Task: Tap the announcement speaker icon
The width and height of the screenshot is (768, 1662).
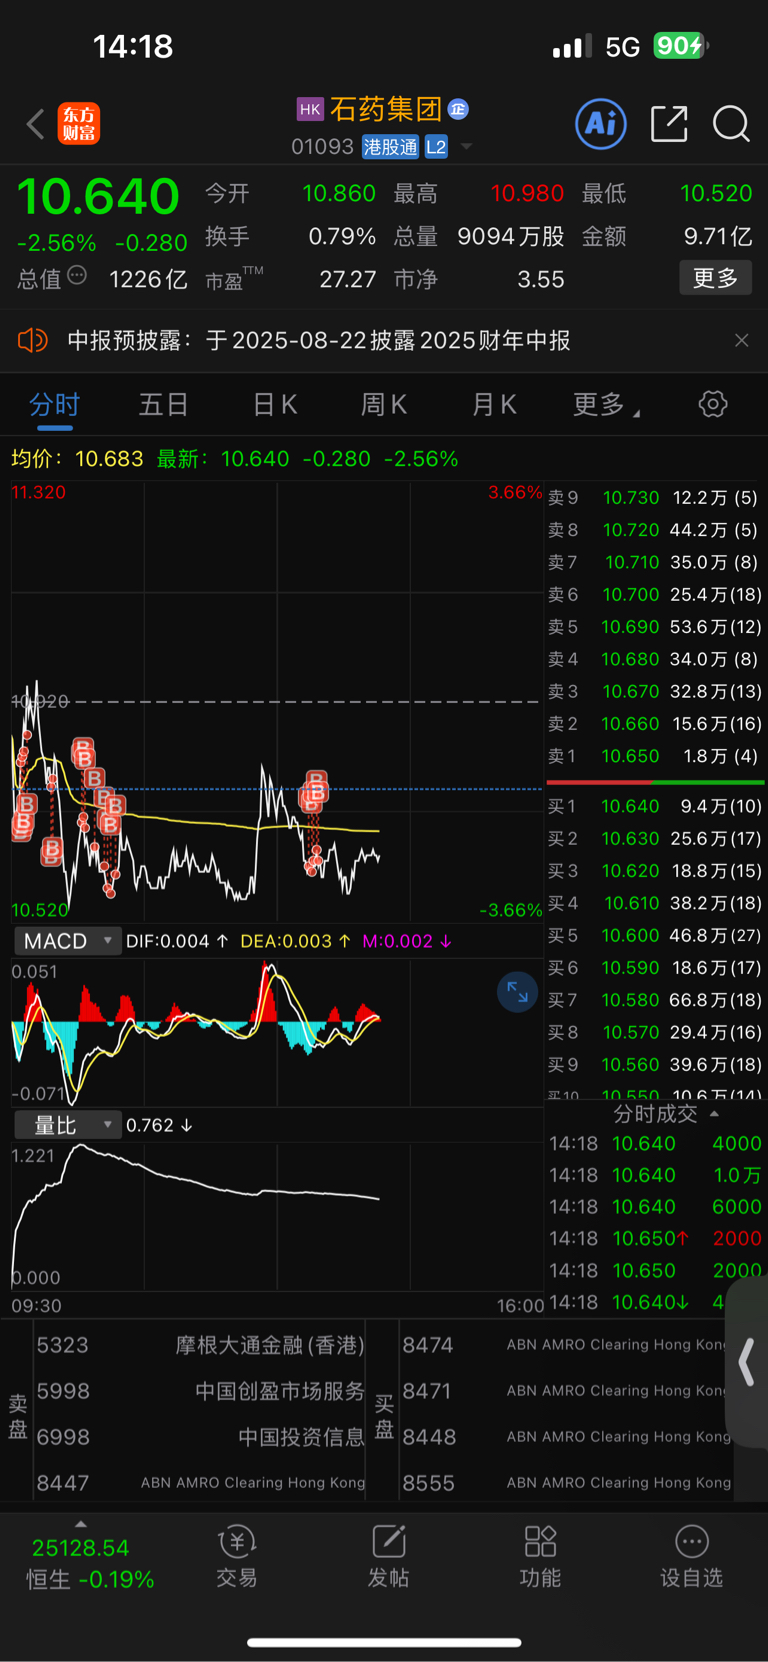Action: pyautogui.click(x=33, y=341)
